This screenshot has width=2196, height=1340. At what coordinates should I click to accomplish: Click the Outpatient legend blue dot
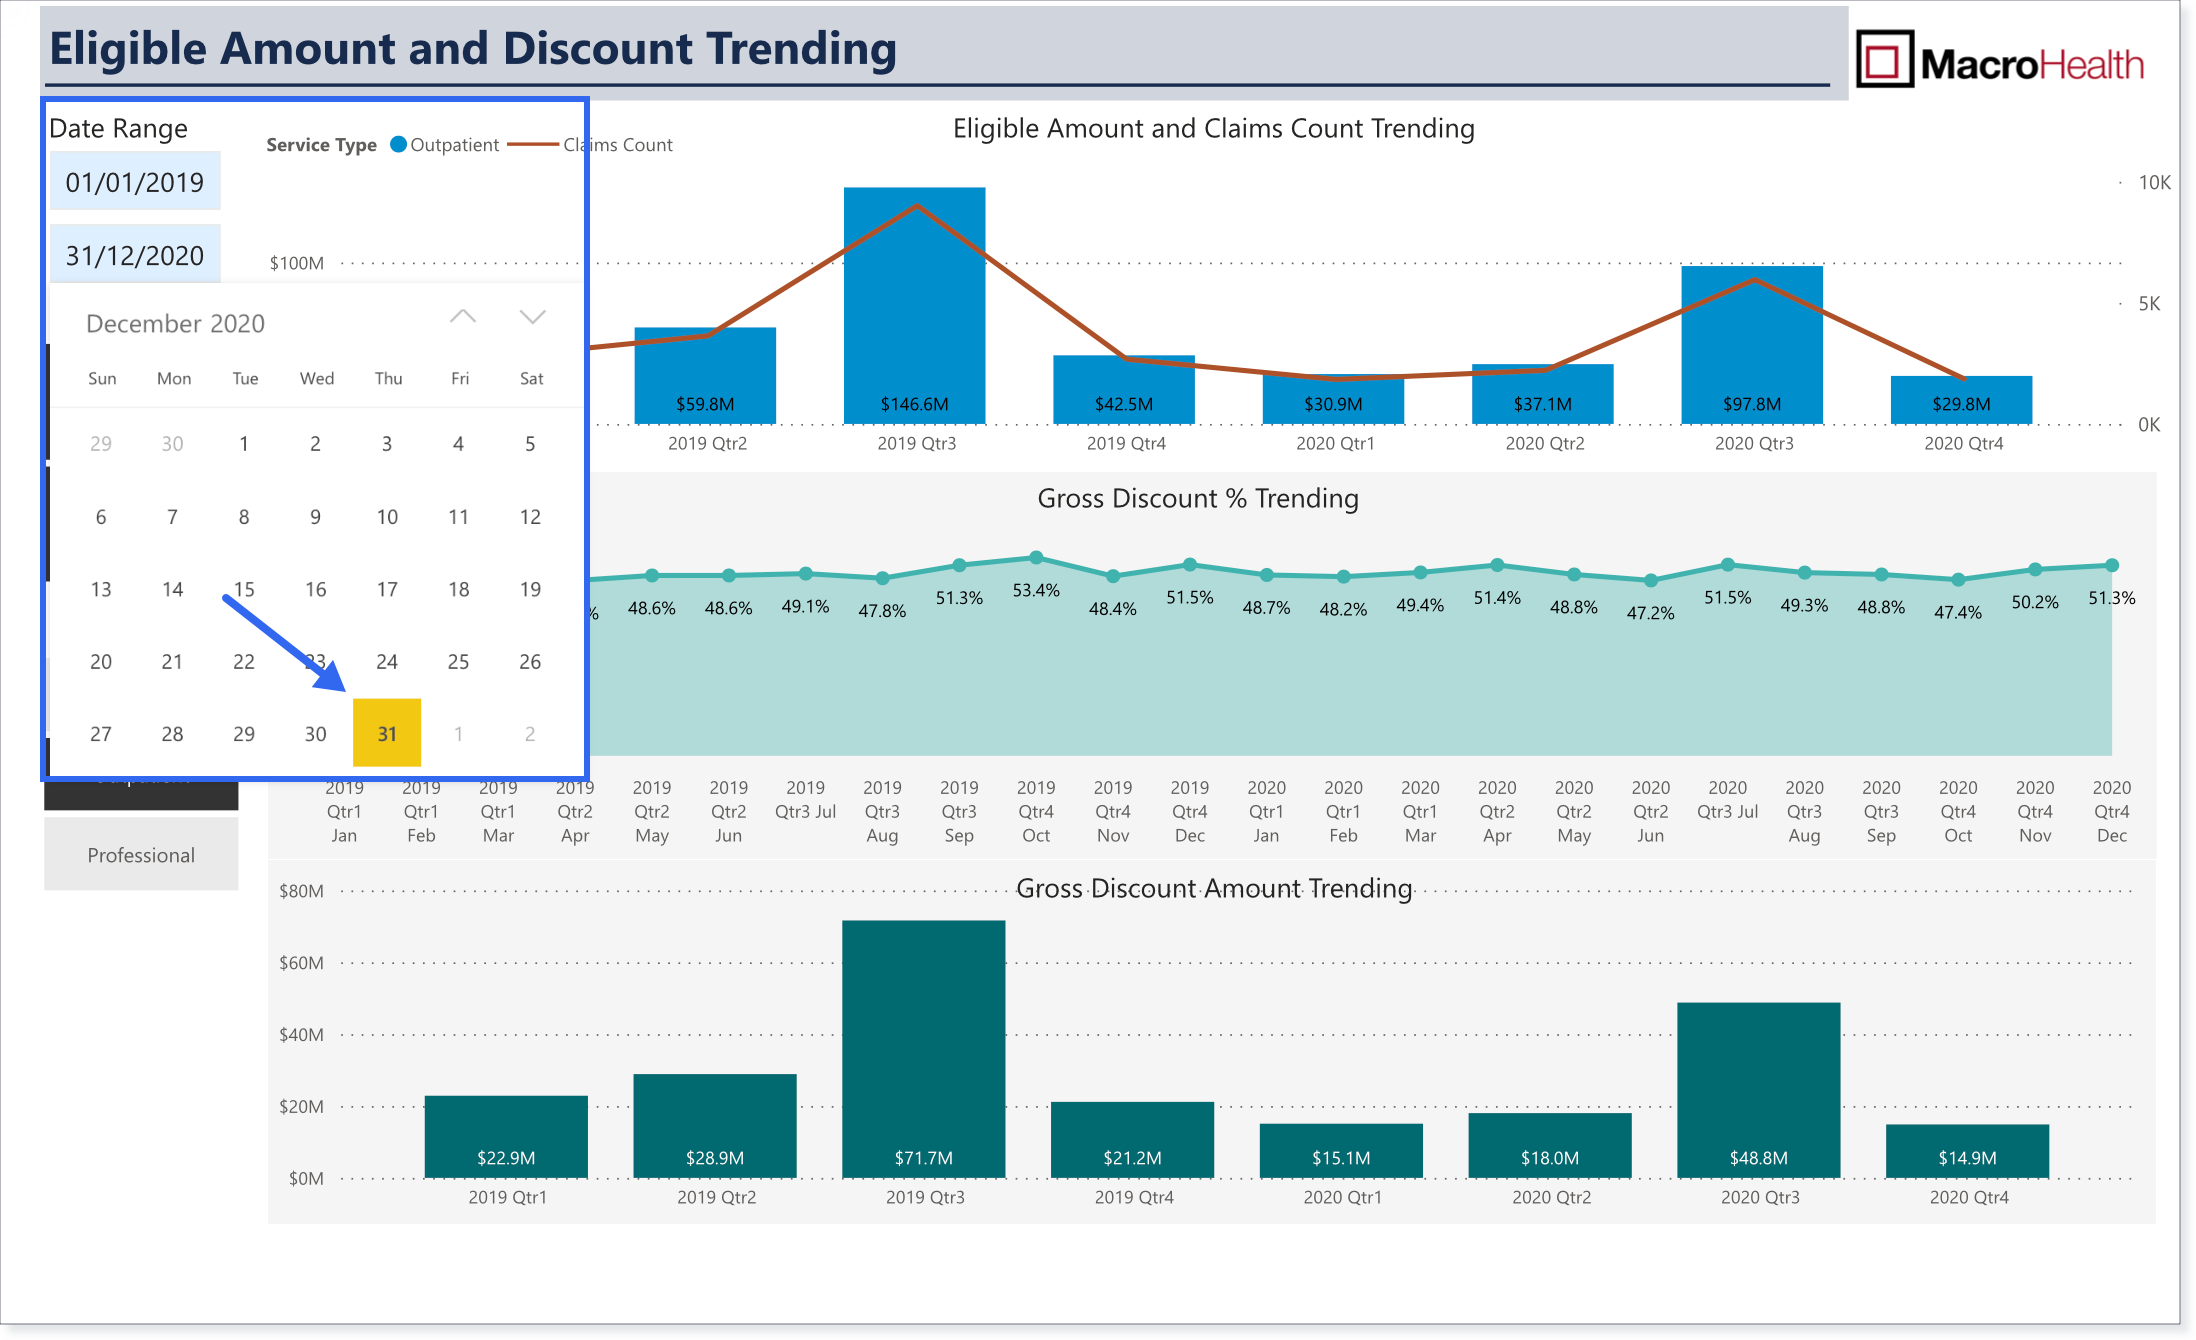pyautogui.click(x=398, y=144)
